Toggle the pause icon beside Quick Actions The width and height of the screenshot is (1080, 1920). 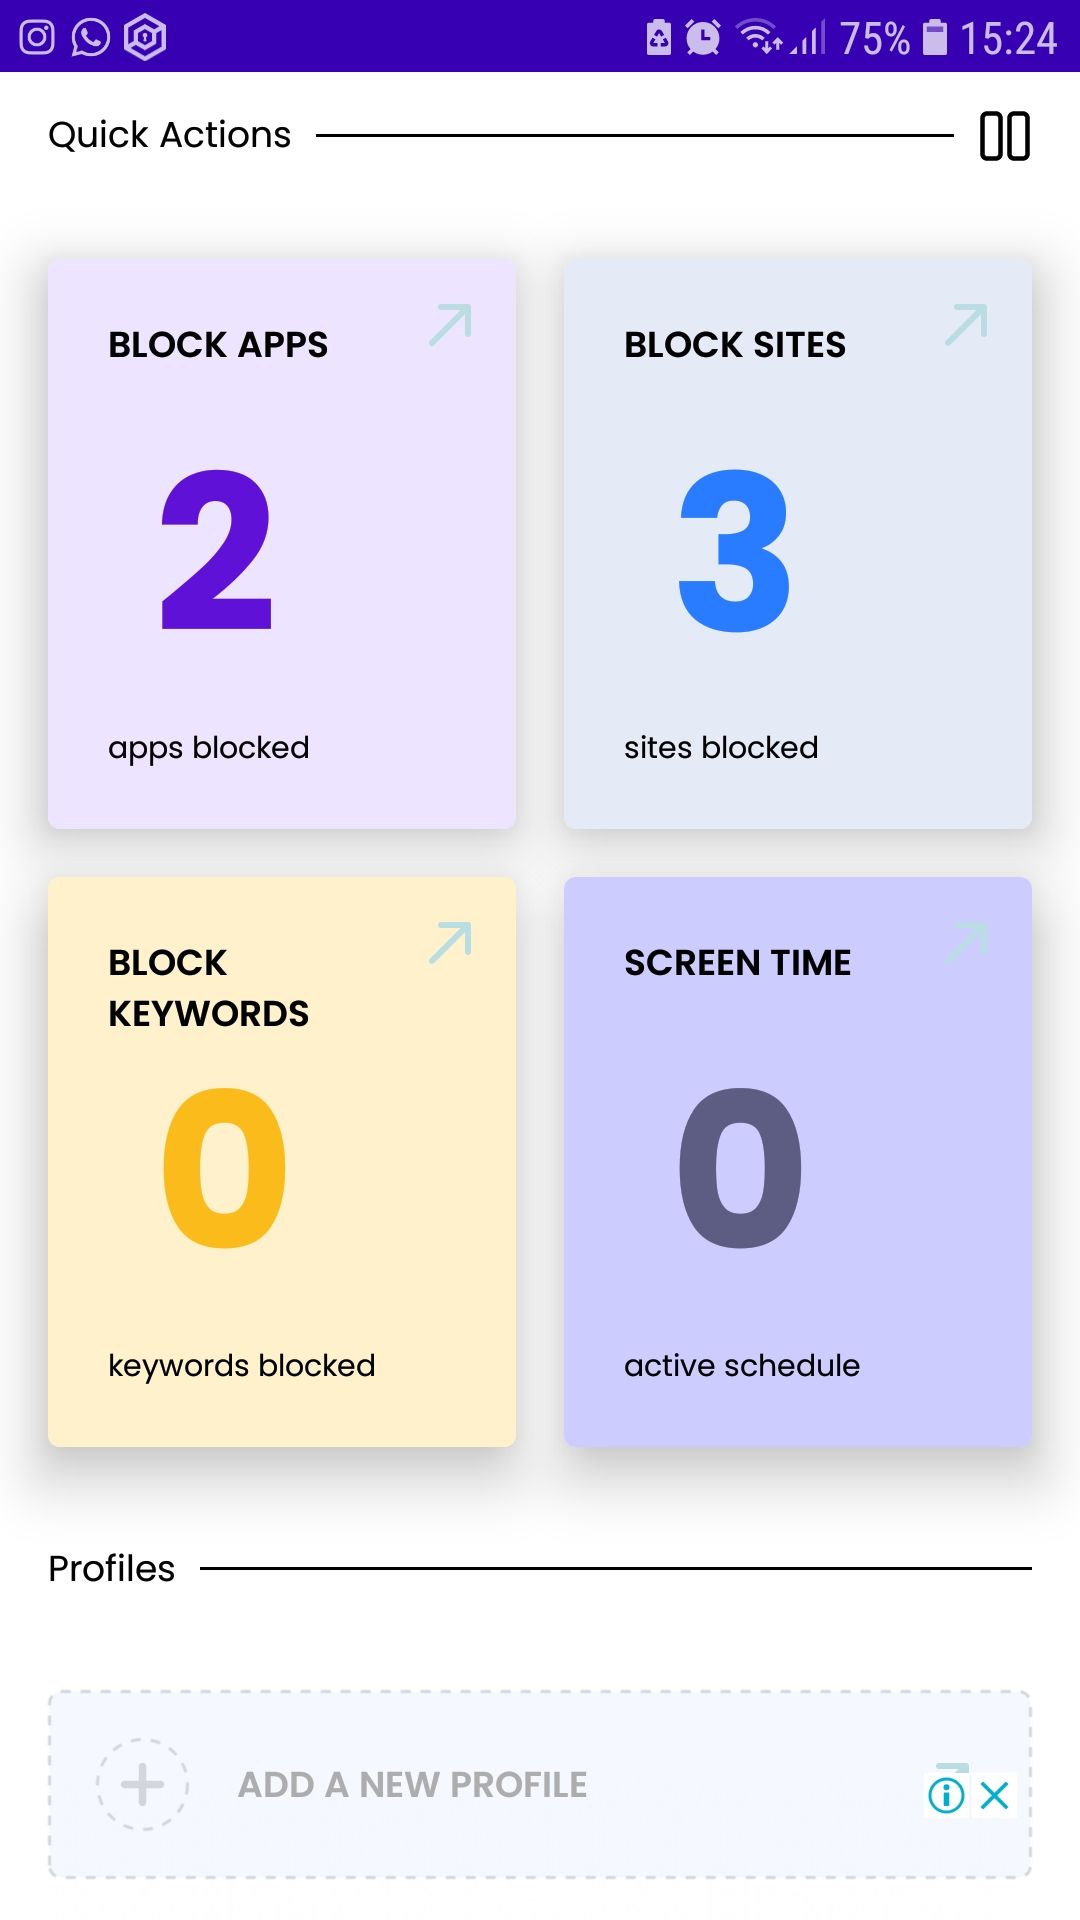(x=1004, y=136)
